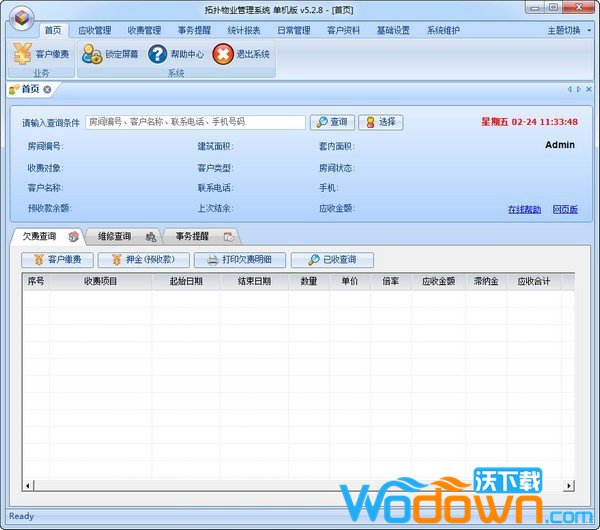Screen dimensions: 600x530
Task: Click the 序号 column header
Action: [36, 281]
